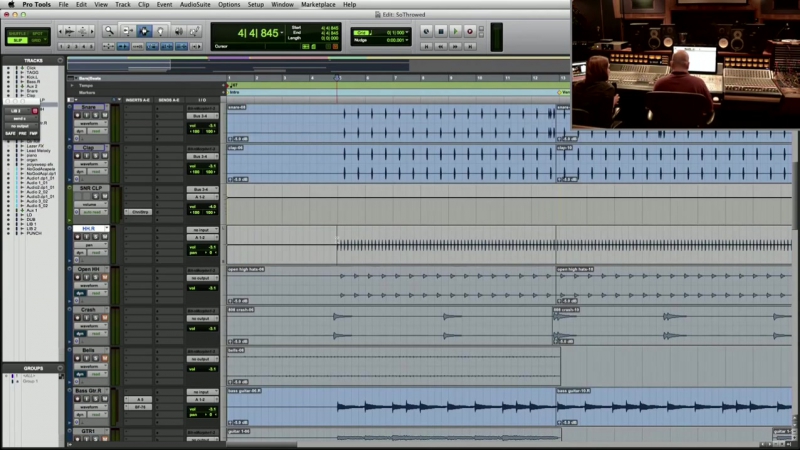Screen dimensions: 800x450
Task: Click the BF-76 insert on Bass Gtr.R
Action: [139, 407]
